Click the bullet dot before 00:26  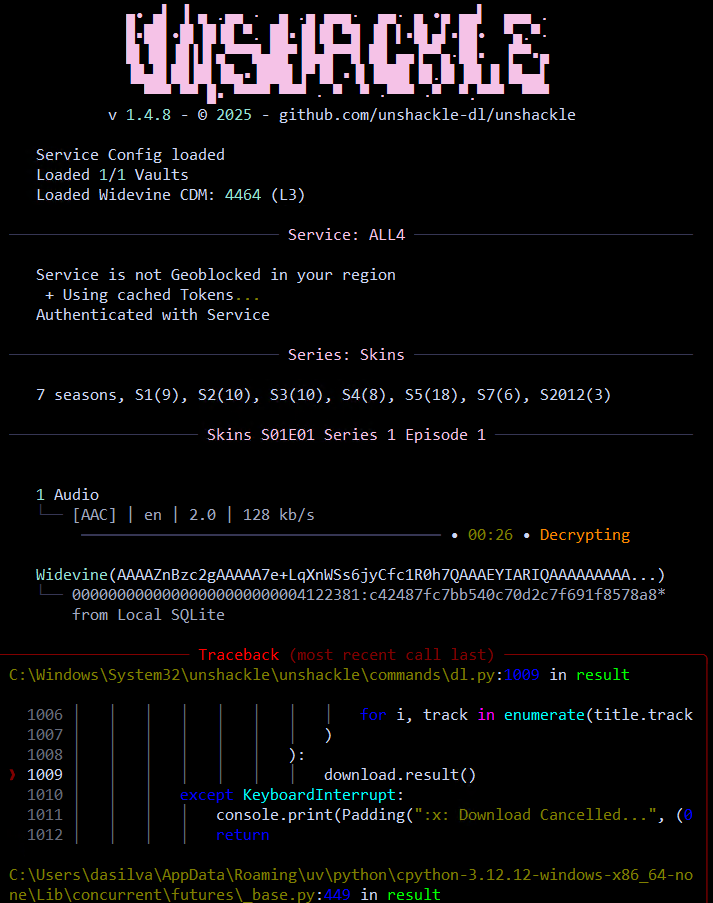(x=455, y=535)
